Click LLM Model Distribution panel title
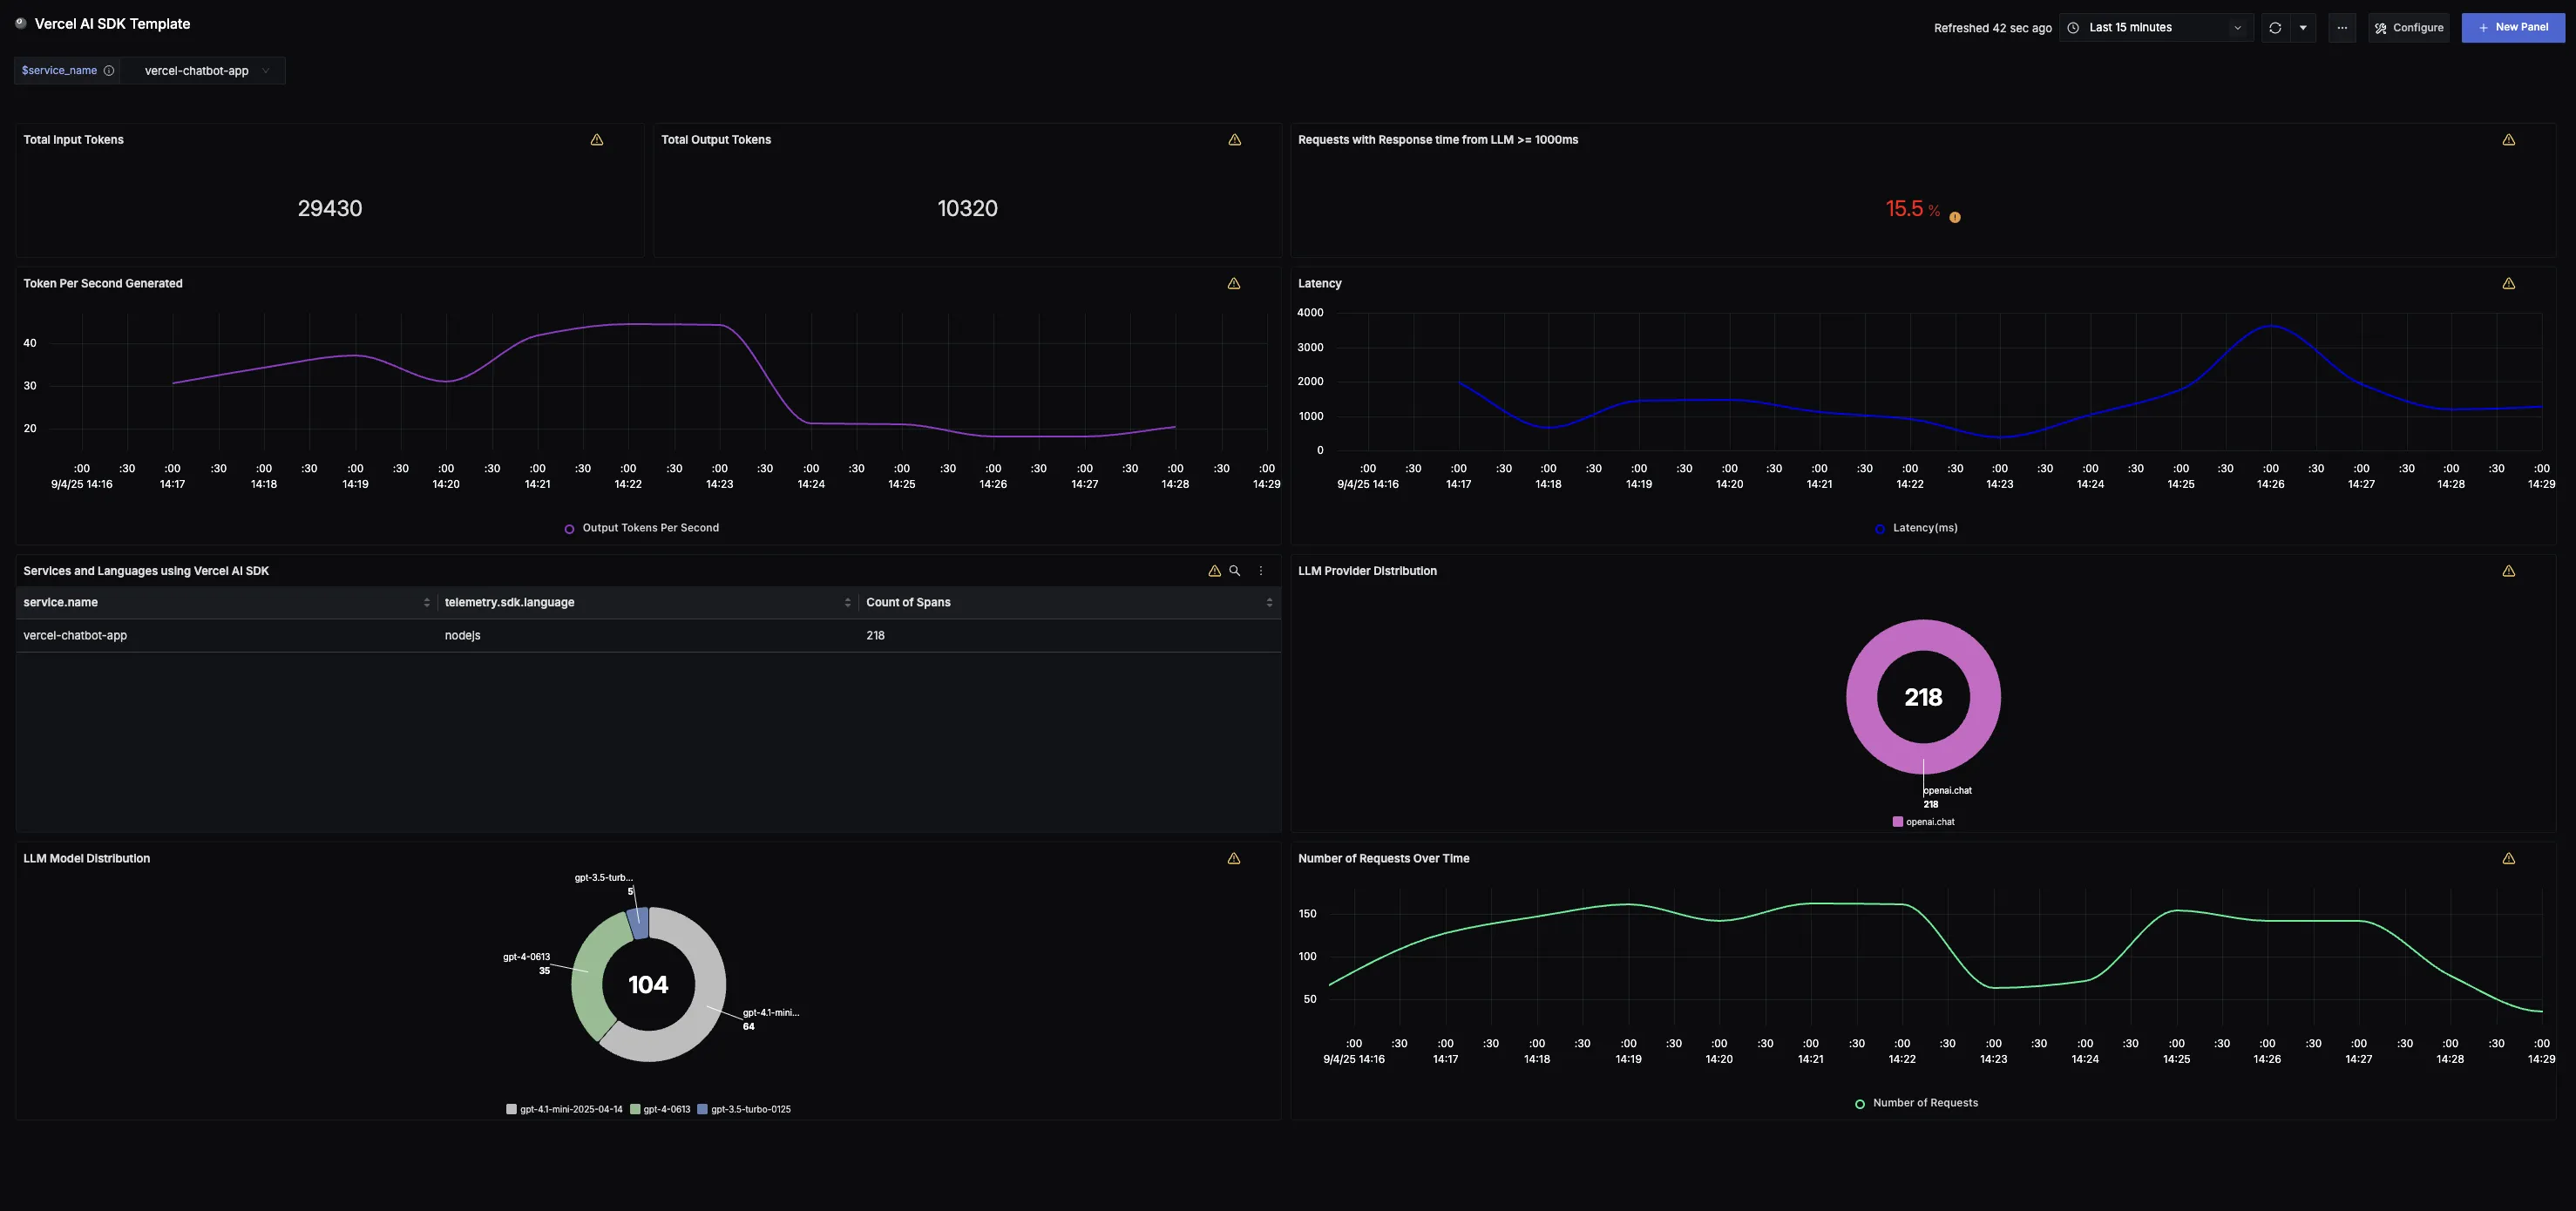The height and width of the screenshot is (1211, 2576). pyautogui.click(x=87, y=859)
